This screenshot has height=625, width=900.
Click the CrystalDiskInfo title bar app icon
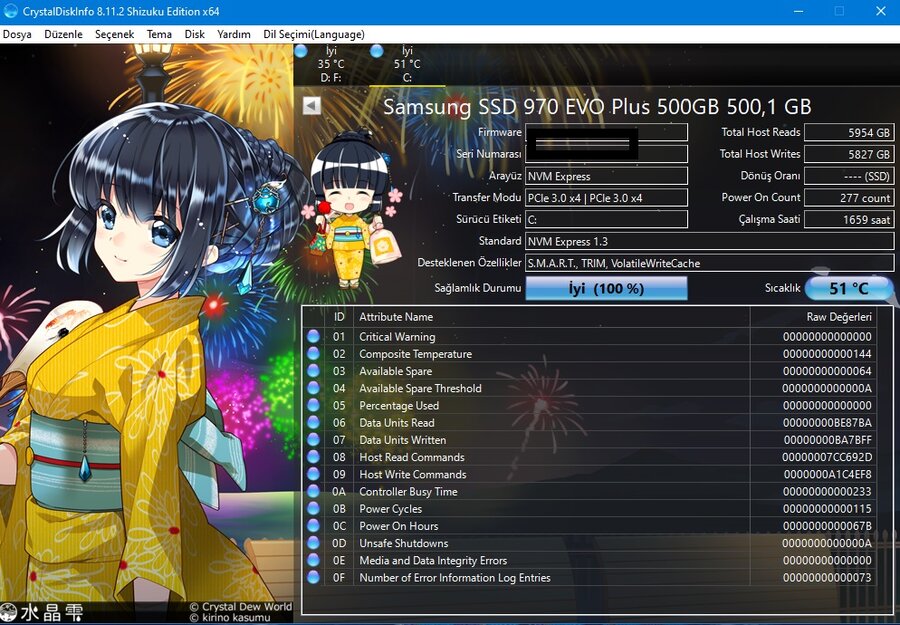point(10,11)
